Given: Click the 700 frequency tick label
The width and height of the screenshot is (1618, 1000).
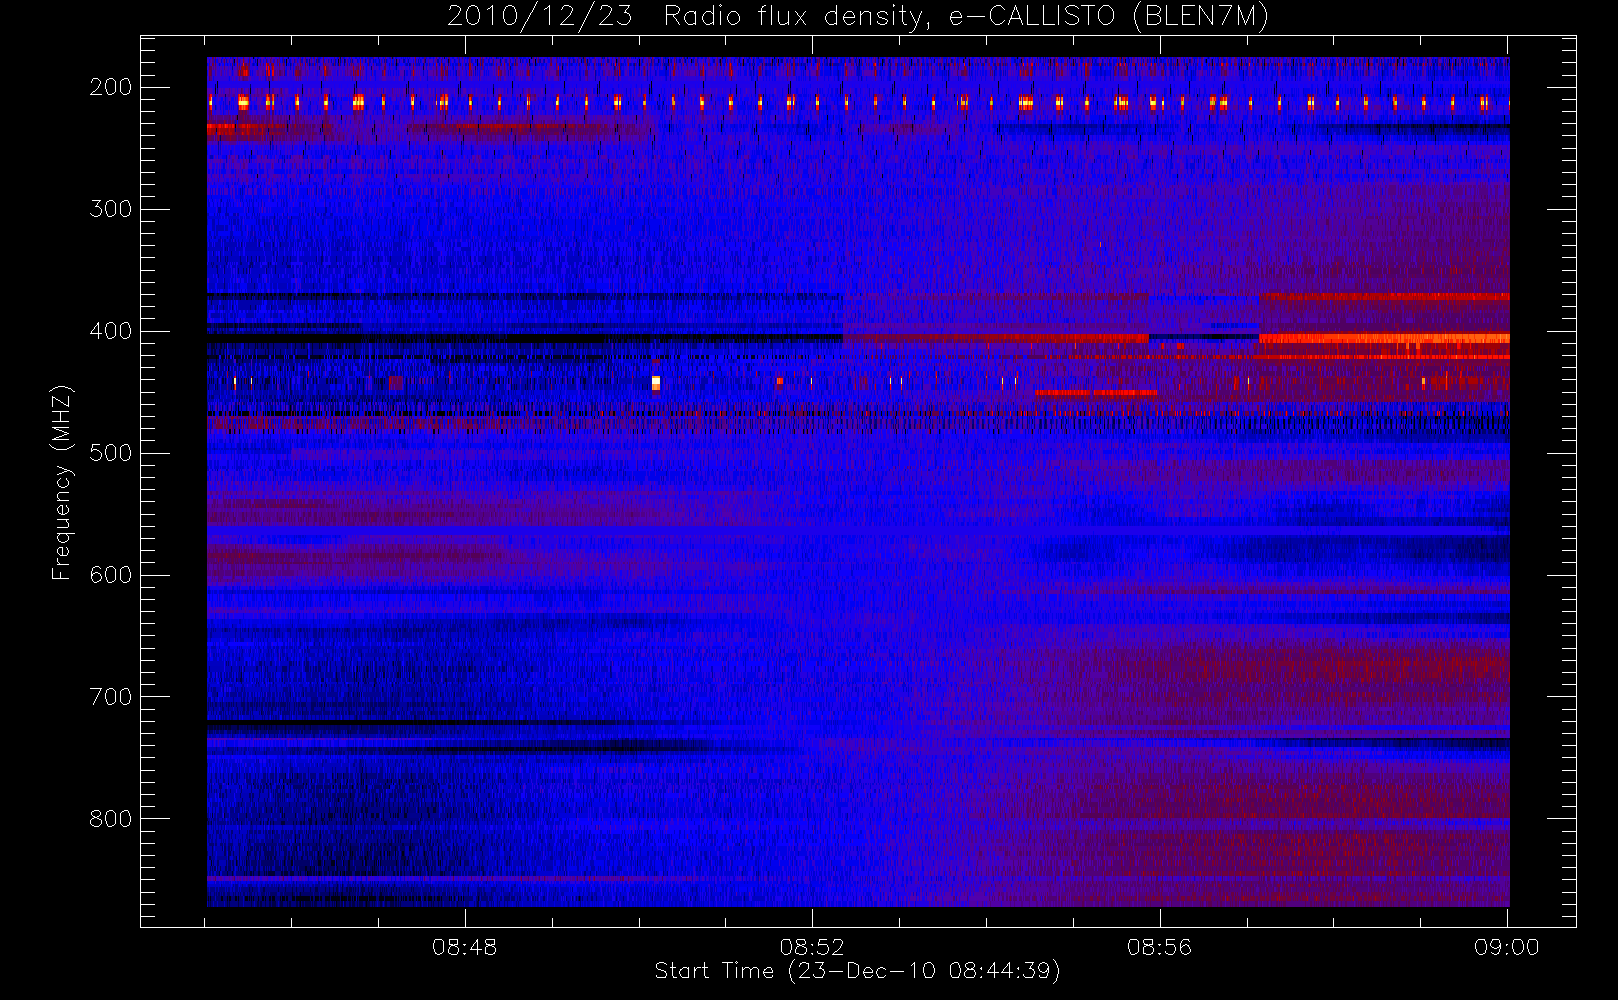Looking at the screenshot, I should [x=110, y=697].
